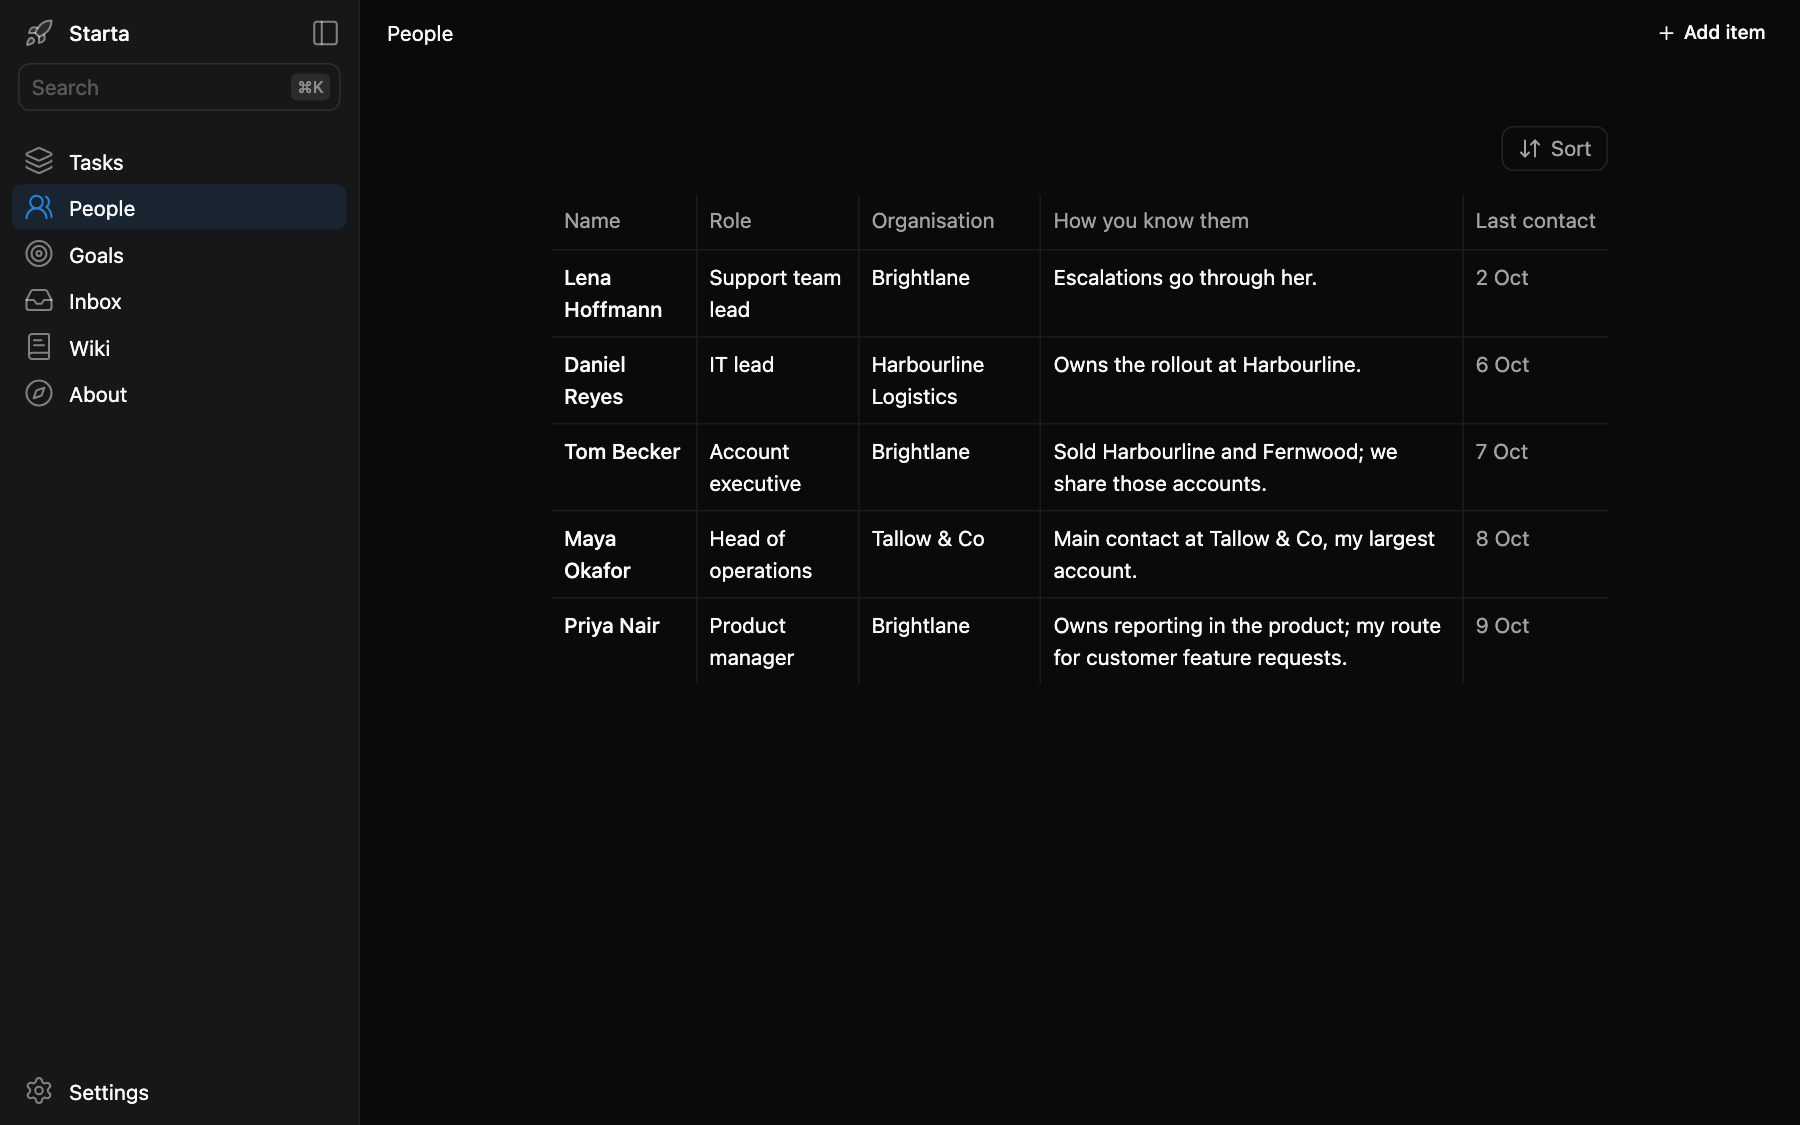Image resolution: width=1800 pixels, height=1125 pixels.
Task: Click the Settings gear icon
Action: coord(39,1091)
